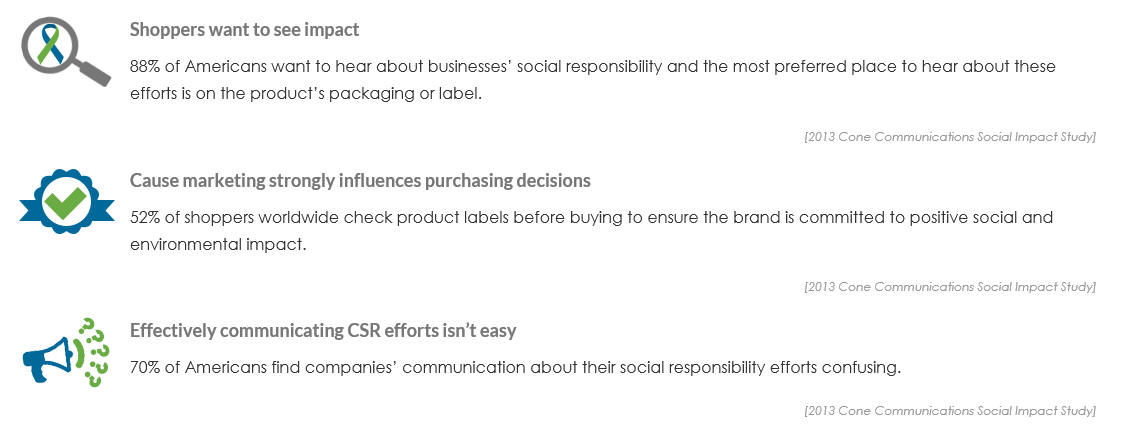Click the text 'packaging or label.'

[405, 95]
